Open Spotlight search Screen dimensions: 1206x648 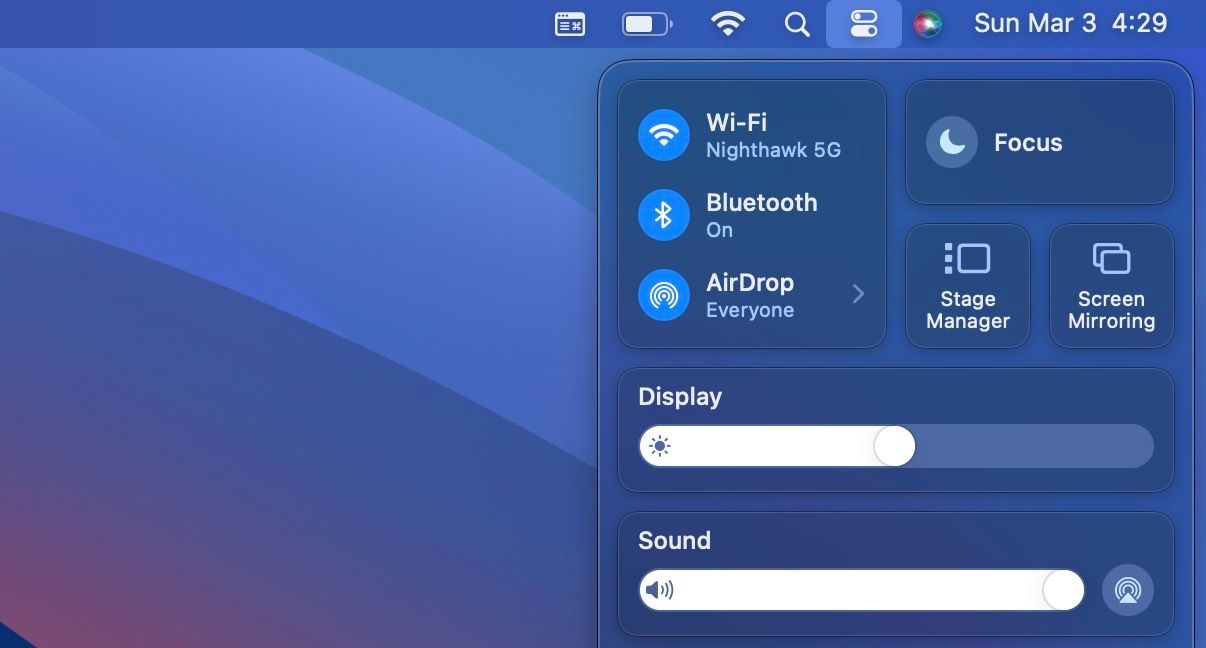[797, 23]
